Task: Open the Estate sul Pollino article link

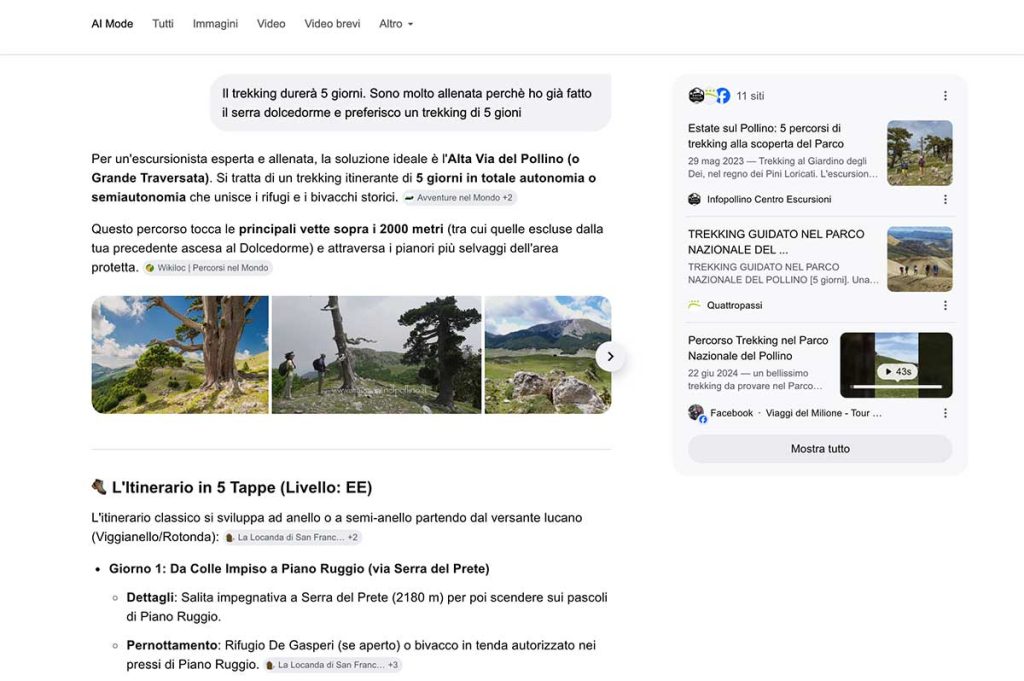Action: (x=765, y=136)
